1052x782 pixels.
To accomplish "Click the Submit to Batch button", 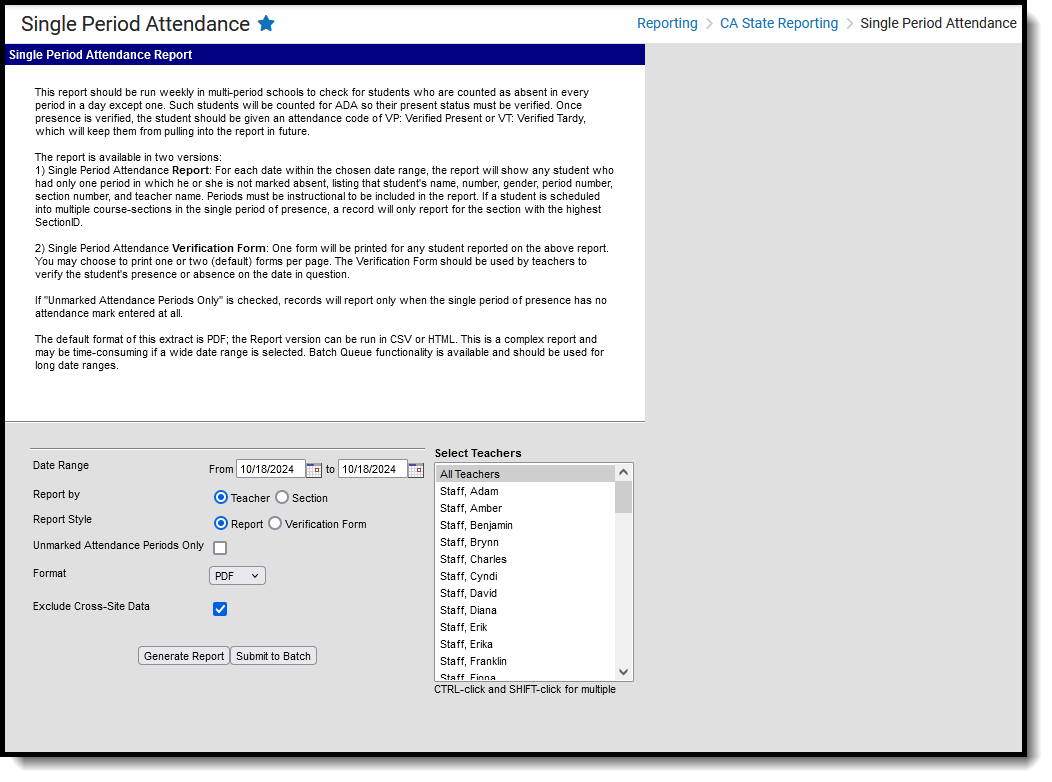I will click(273, 656).
